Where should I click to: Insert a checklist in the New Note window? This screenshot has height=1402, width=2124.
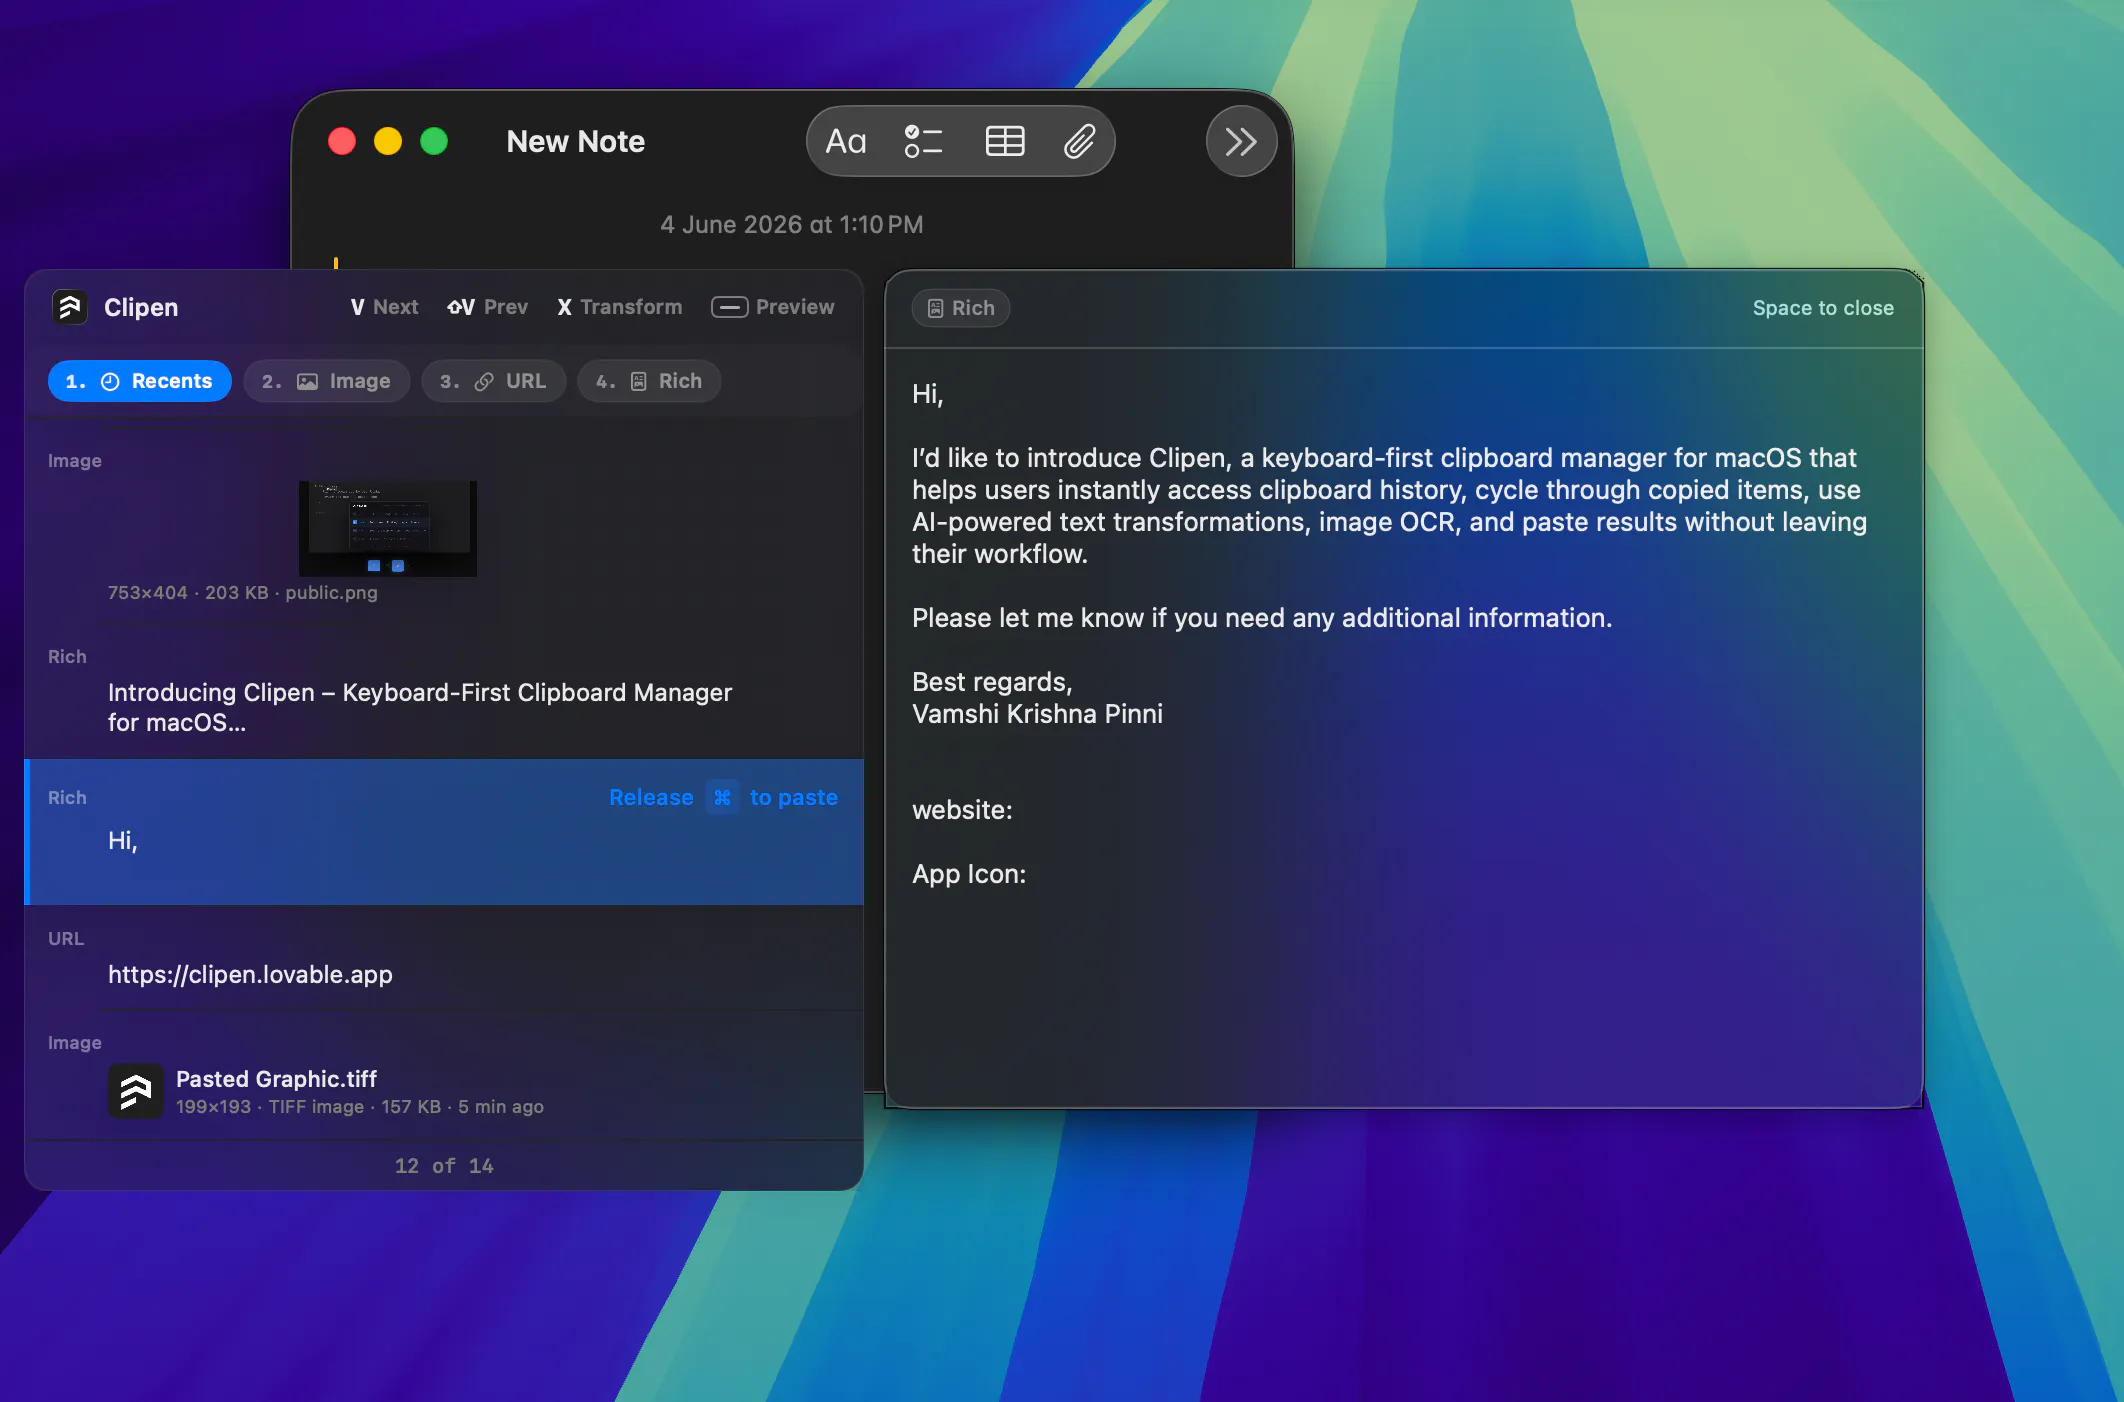click(922, 141)
